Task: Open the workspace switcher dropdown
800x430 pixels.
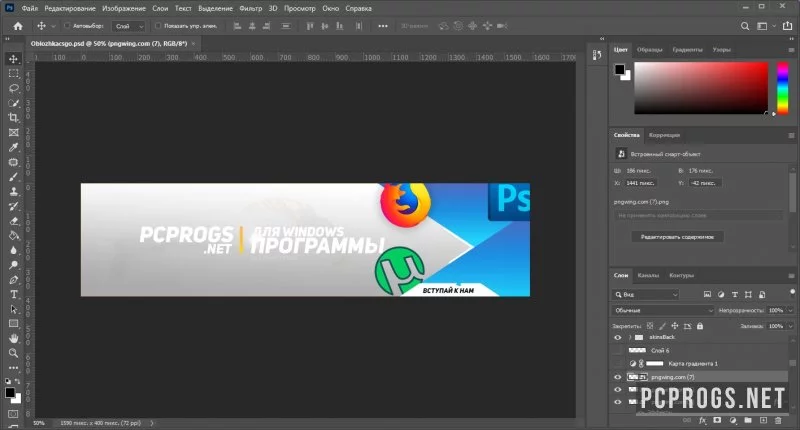Action: [765, 26]
